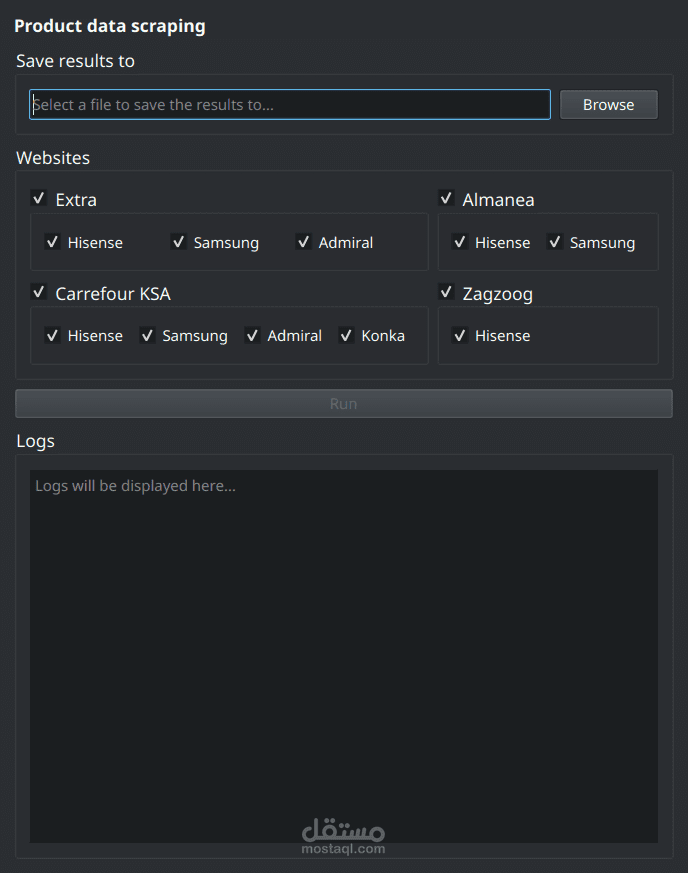Image resolution: width=688 pixels, height=873 pixels.
Task: Focus the save results file path field
Action: [x=290, y=105]
